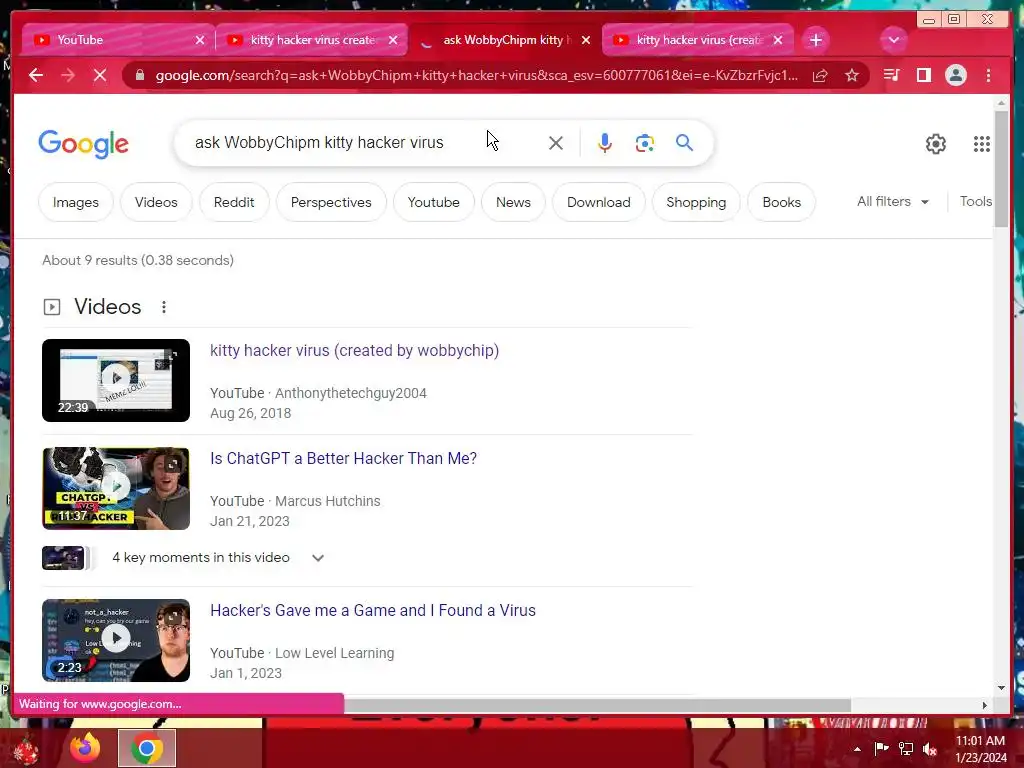The height and width of the screenshot is (768, 1024).
Task: Play the 22:39 kitty hacker video thumbnail
Action: coord(116,380)
